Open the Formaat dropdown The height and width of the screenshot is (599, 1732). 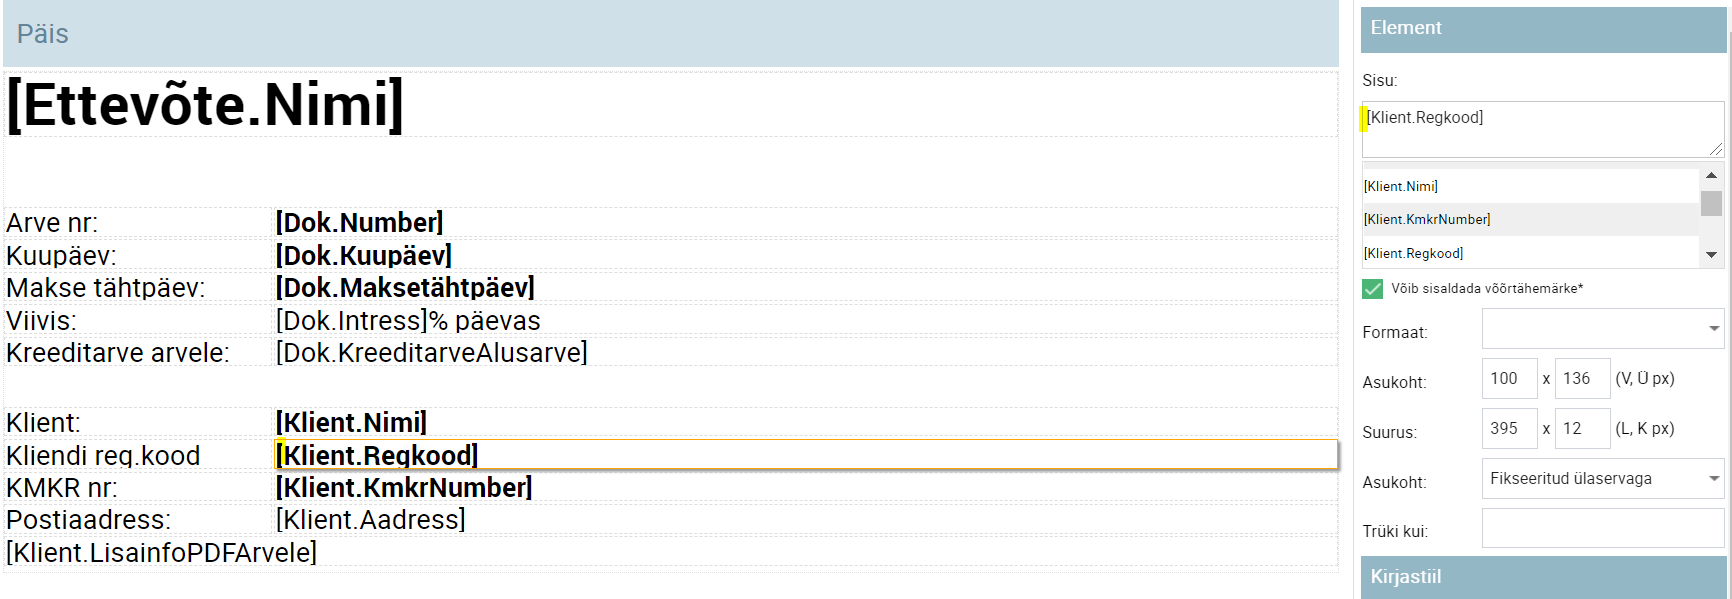point(1603,328)
